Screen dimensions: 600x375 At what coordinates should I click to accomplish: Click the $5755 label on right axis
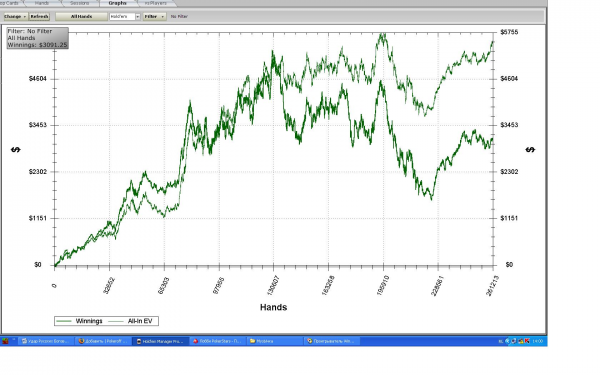click(509, 32)
